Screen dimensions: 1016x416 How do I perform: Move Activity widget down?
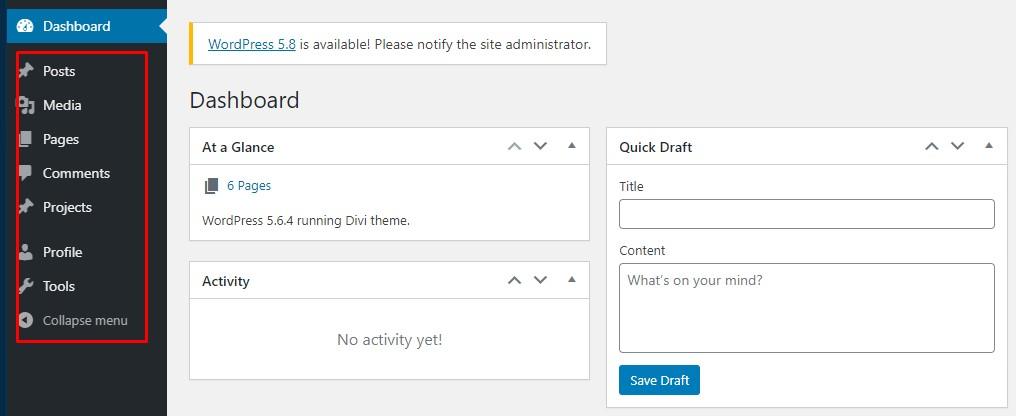[x=540, y=281]
